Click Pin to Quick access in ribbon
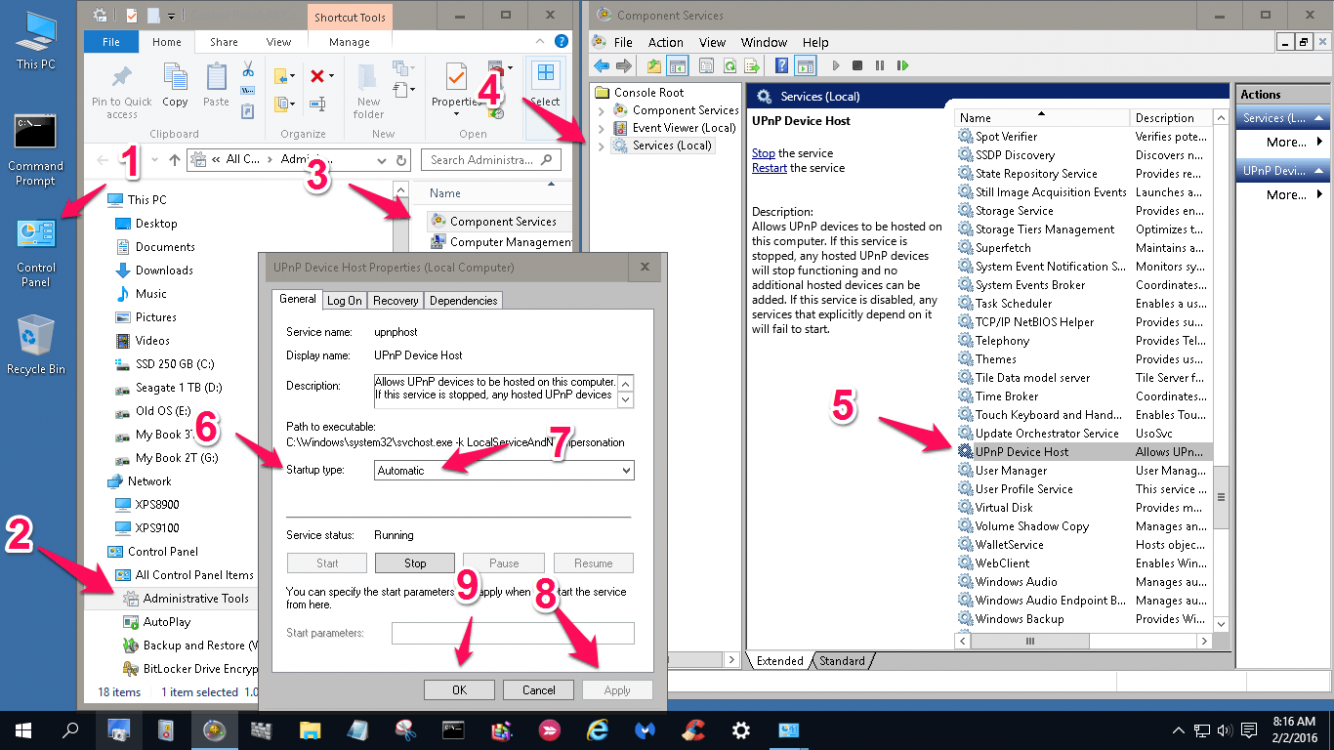 pos(122,91)
